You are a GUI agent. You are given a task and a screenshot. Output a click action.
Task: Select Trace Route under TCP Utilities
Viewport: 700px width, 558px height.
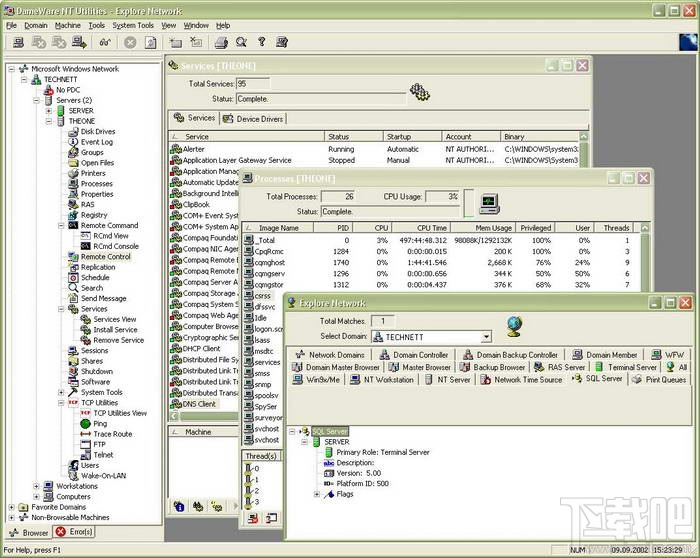point(112,434)
